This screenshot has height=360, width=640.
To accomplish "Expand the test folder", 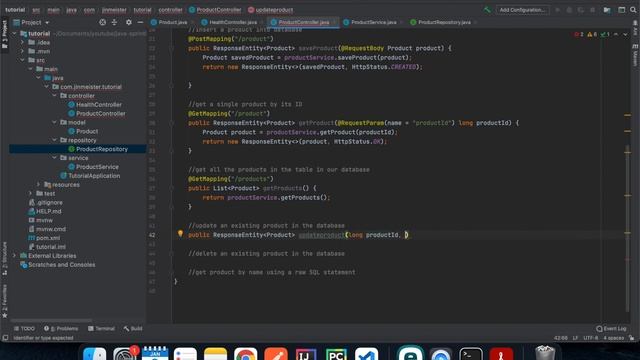I will tap(31, 193).
